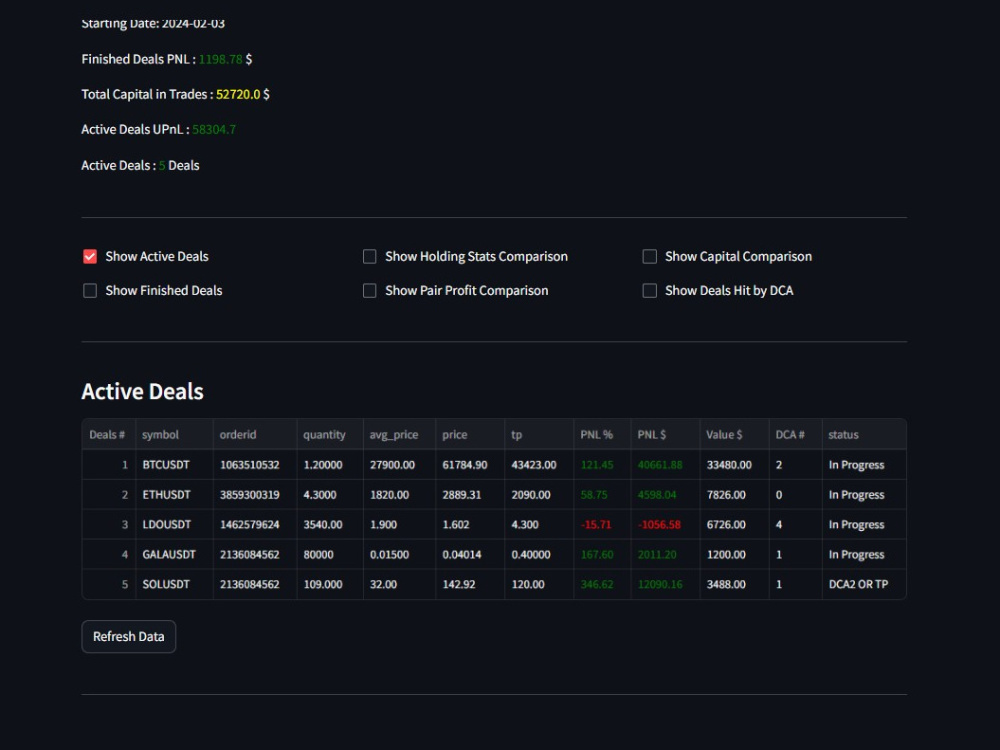1000x750 pixels.
Task: Click DCA2 OR TP status cell
Action: 864,584
